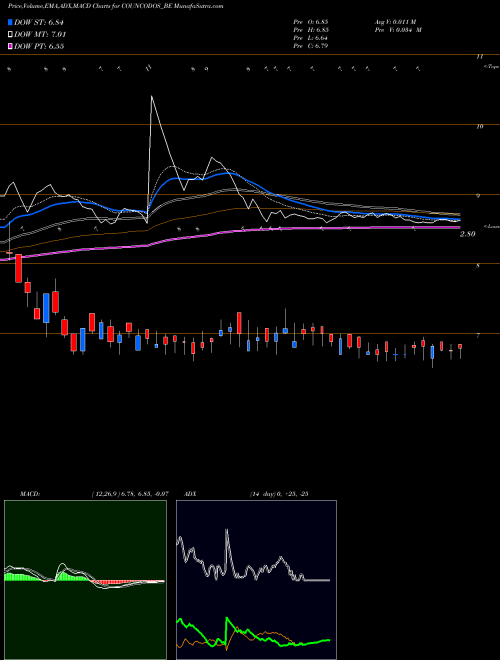Click the first large red candlestick
This screenshot has width=500, height=660.
point(19,268)
